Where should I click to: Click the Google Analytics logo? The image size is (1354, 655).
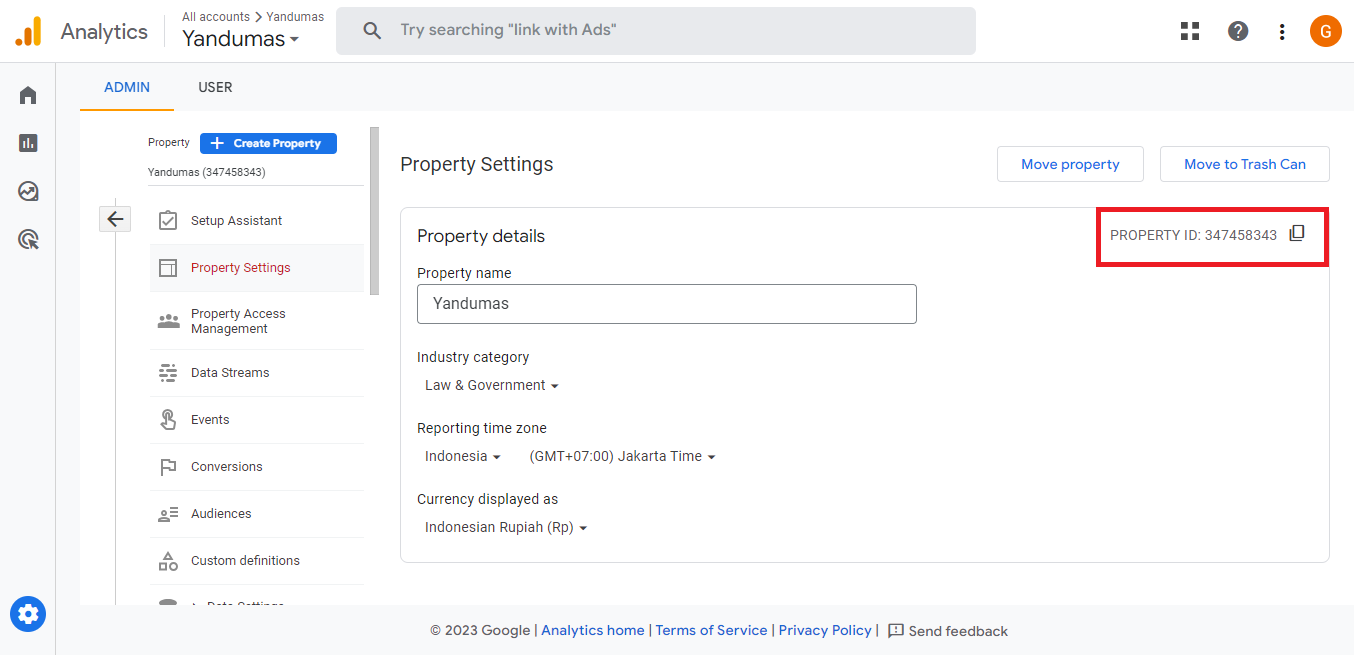(28, 32)
